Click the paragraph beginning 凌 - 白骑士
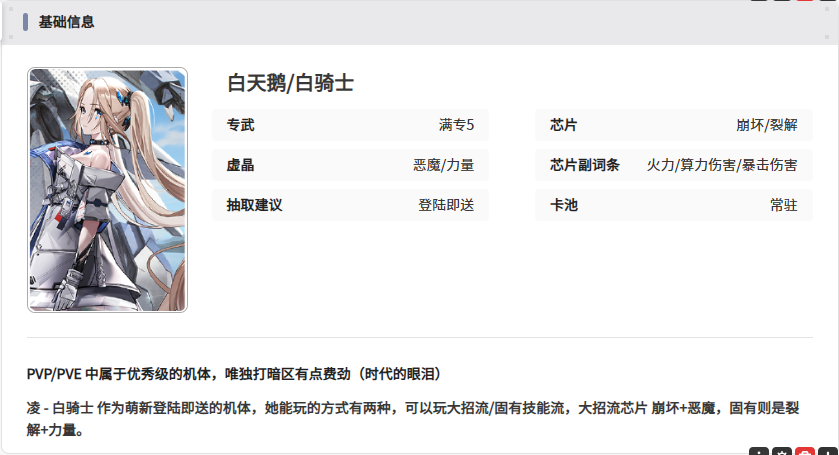 [x=413, y=419]
